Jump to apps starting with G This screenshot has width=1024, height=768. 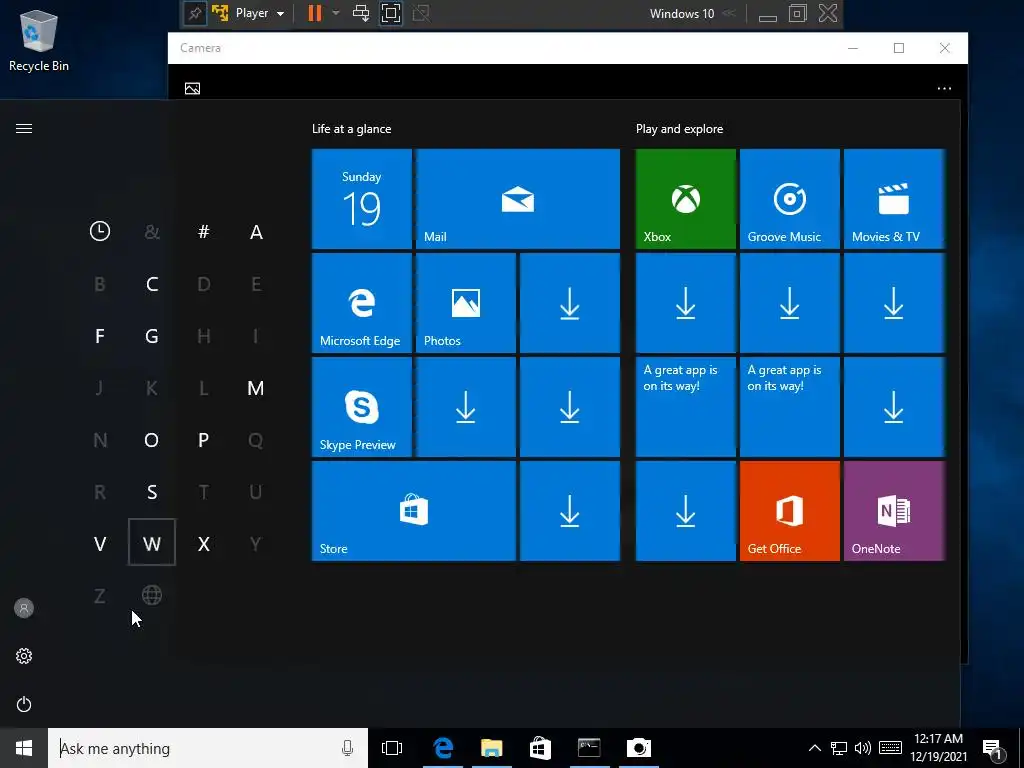(x=152, y=336)
